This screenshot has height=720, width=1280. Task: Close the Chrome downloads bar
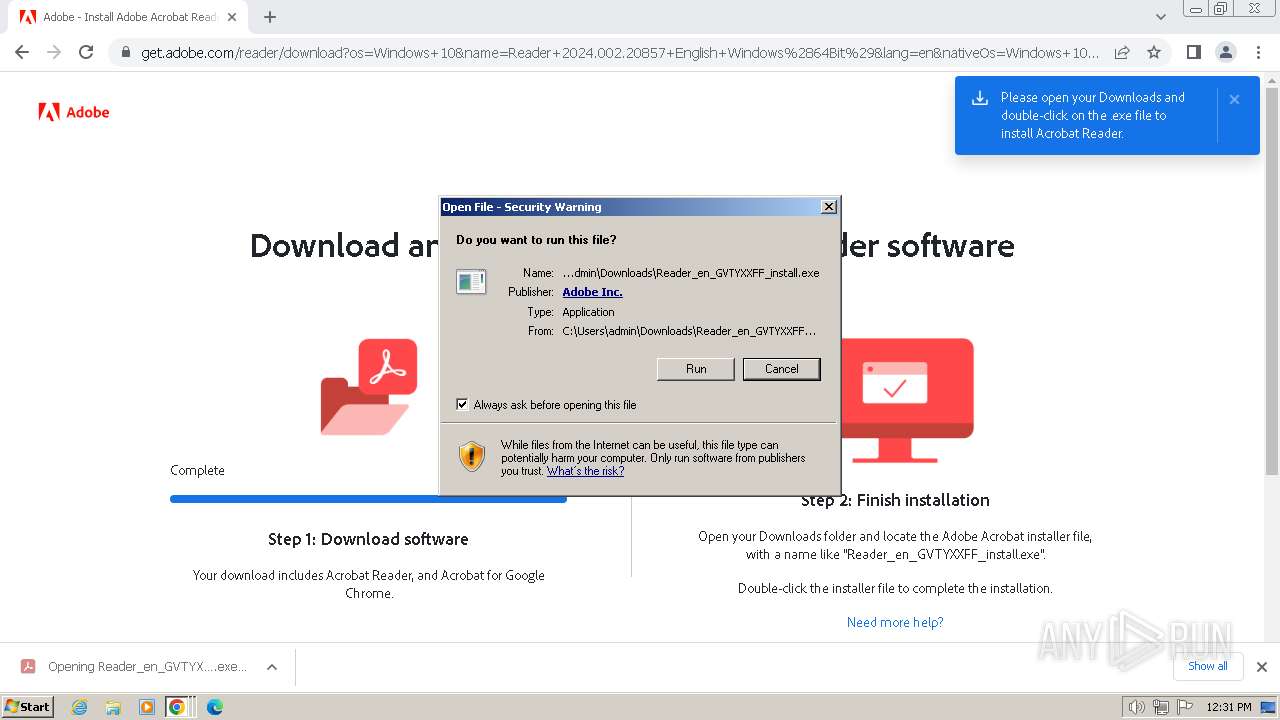tap(1261, 667)
